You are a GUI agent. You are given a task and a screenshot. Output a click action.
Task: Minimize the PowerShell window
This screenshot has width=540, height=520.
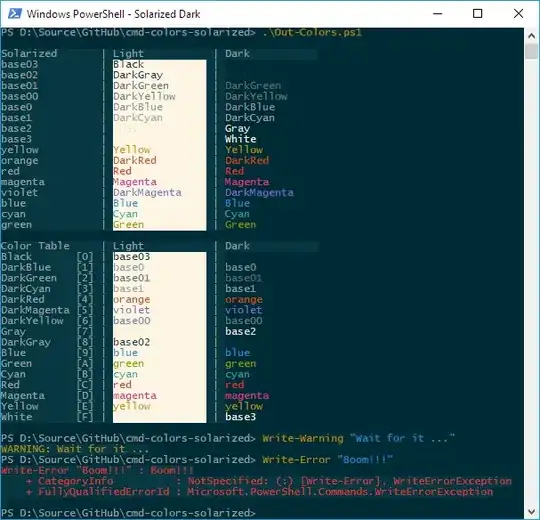[437, 14]
